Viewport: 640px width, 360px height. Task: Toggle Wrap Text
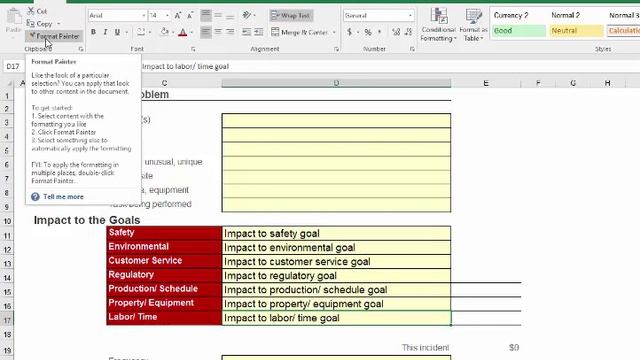291,16
